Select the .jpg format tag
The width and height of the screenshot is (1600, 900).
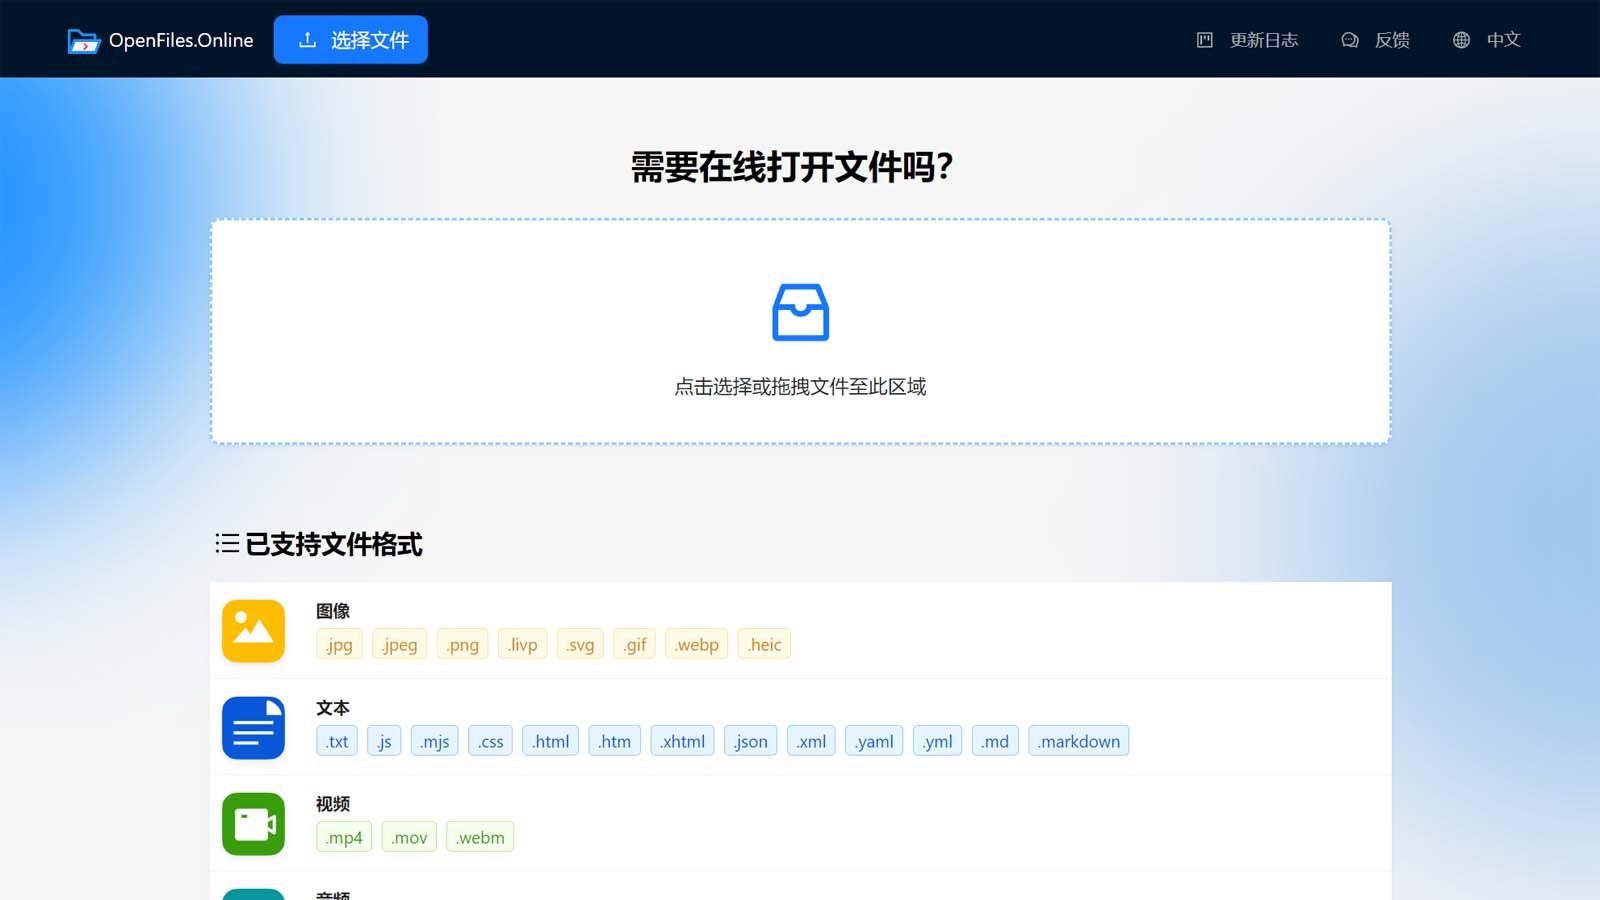[339, 644]
